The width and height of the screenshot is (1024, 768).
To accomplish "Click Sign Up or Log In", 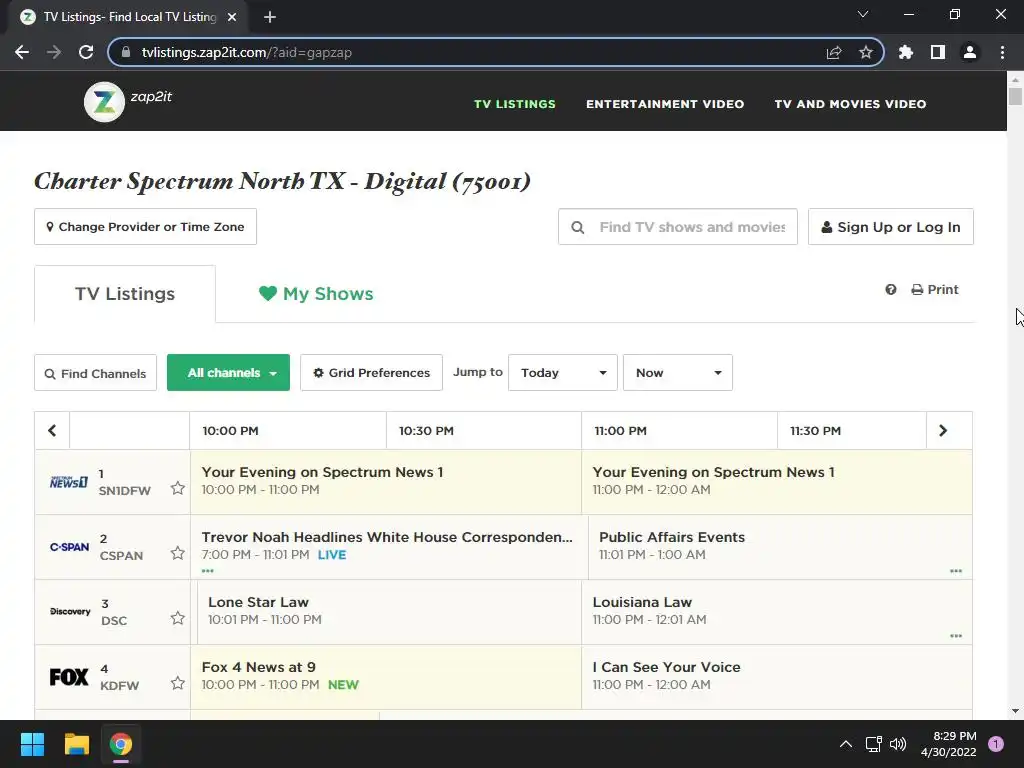I will pyautogui.click(x=891, y=227).
